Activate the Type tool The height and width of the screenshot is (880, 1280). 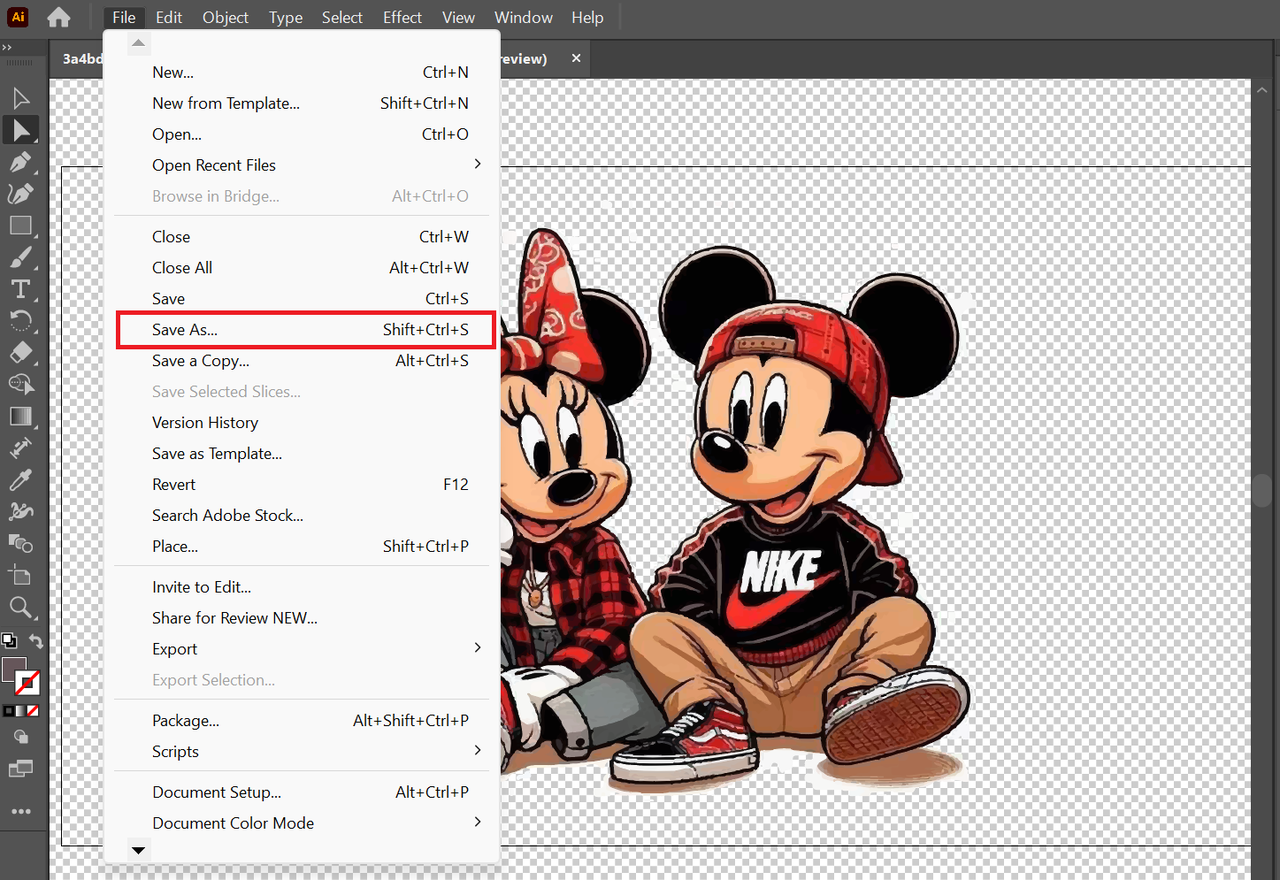pos(20,290)
